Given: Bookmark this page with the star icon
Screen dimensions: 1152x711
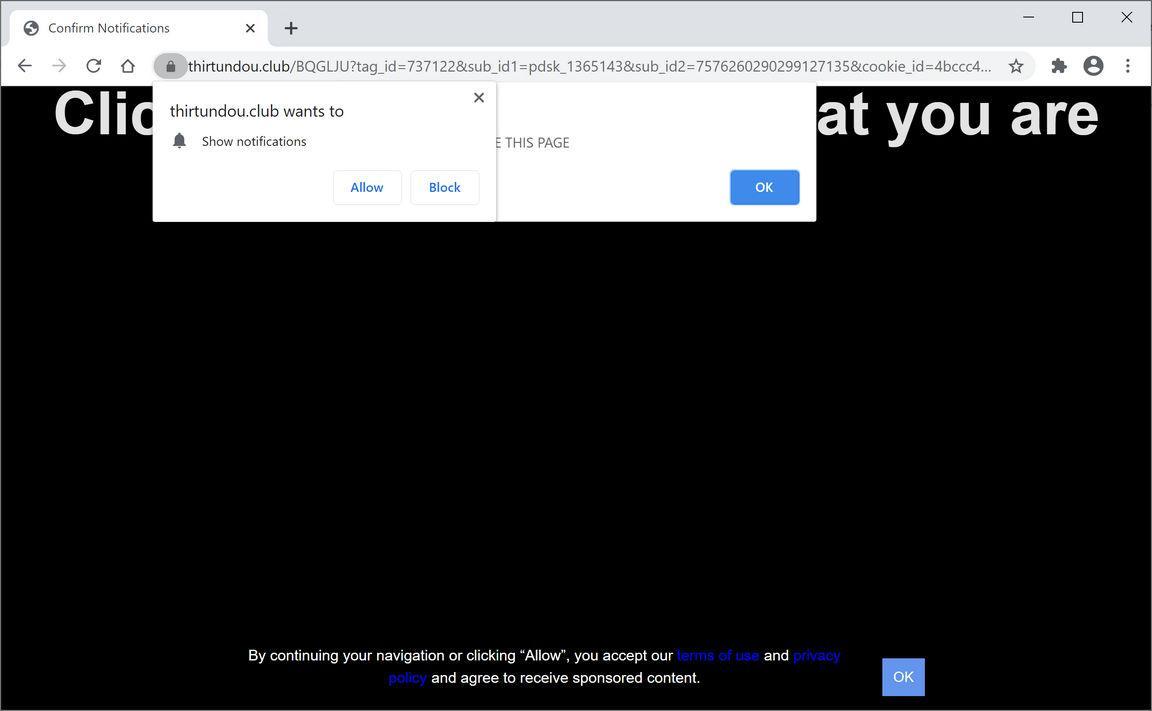Looking at the screenshot, I should (1015, 66).
